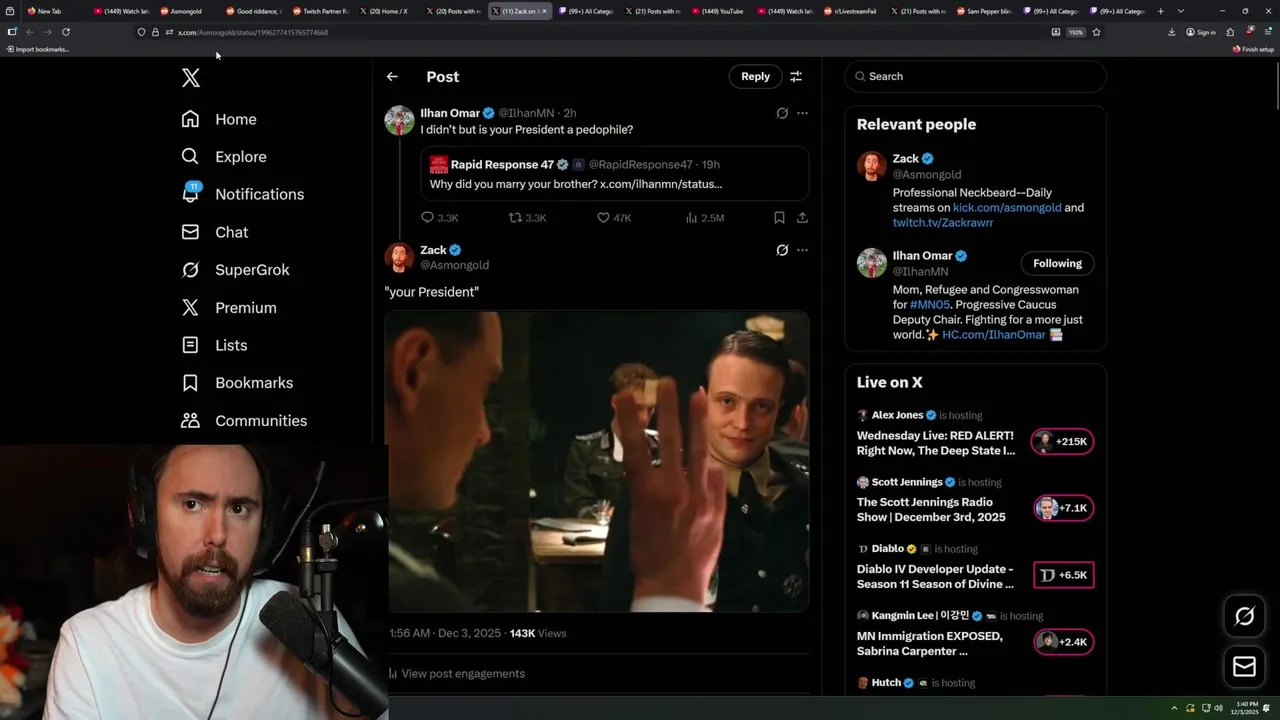The width and height of the screenshot is (1280, 720).
Task: Open the extensions icon in the browser toolbar
Action: point(1231,32)
